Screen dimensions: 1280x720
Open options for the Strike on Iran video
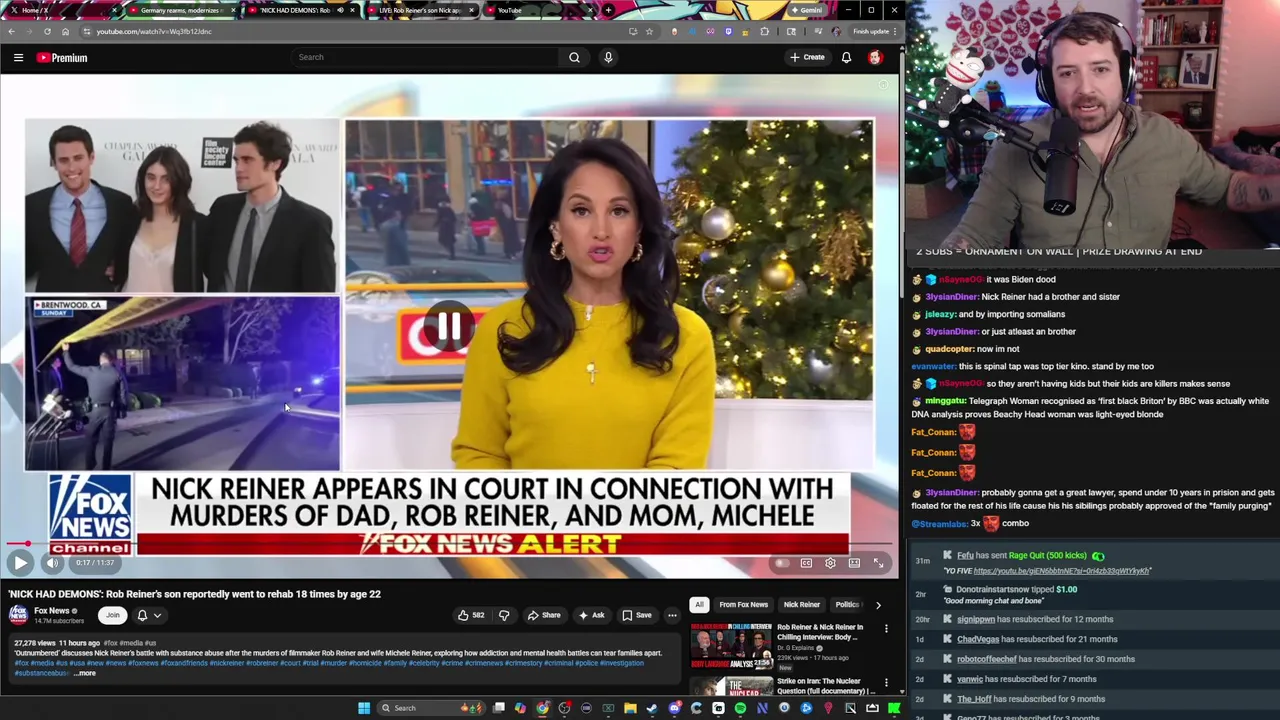(x=886, y=683)
